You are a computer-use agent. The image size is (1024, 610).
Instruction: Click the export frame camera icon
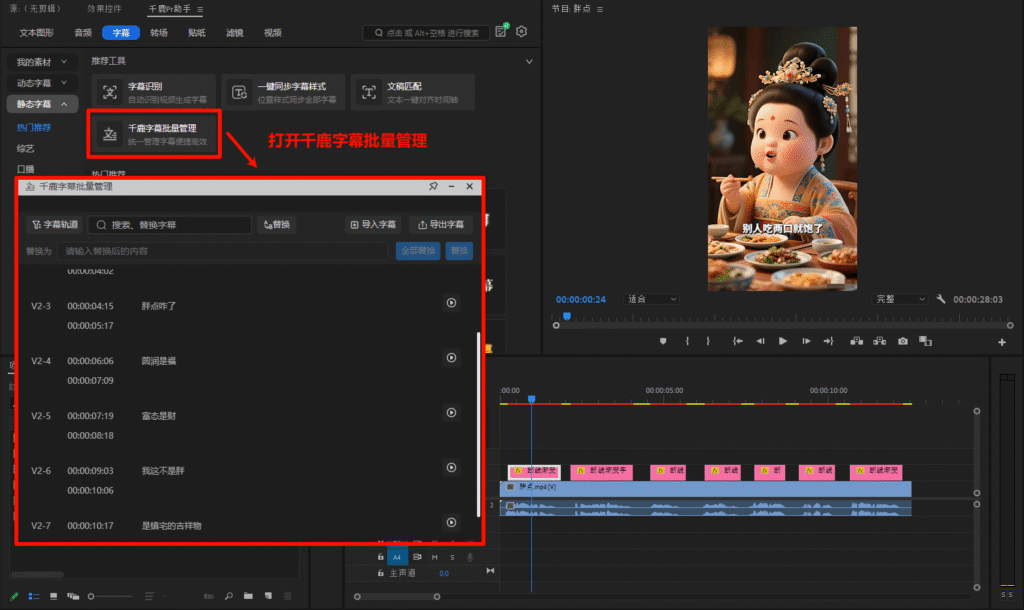903,341
